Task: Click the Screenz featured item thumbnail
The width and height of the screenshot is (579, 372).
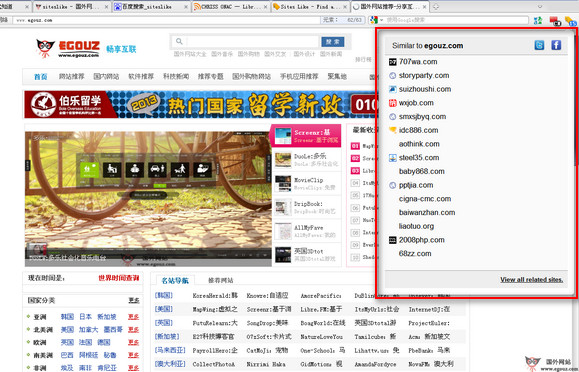Action: coord(283,136)
